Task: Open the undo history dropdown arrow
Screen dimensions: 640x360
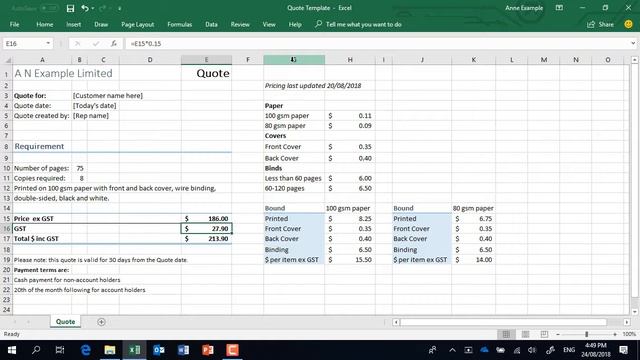Action: (93, 8)
